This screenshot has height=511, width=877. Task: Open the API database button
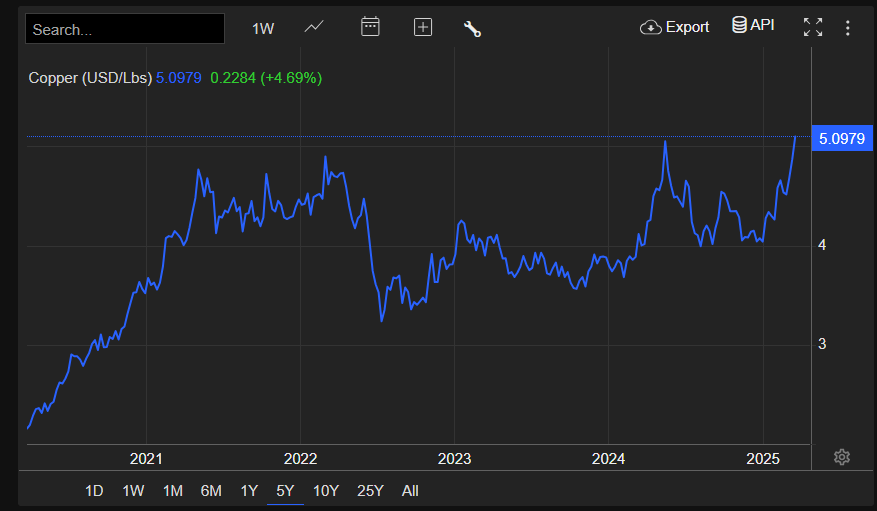(x=753, y=25)
